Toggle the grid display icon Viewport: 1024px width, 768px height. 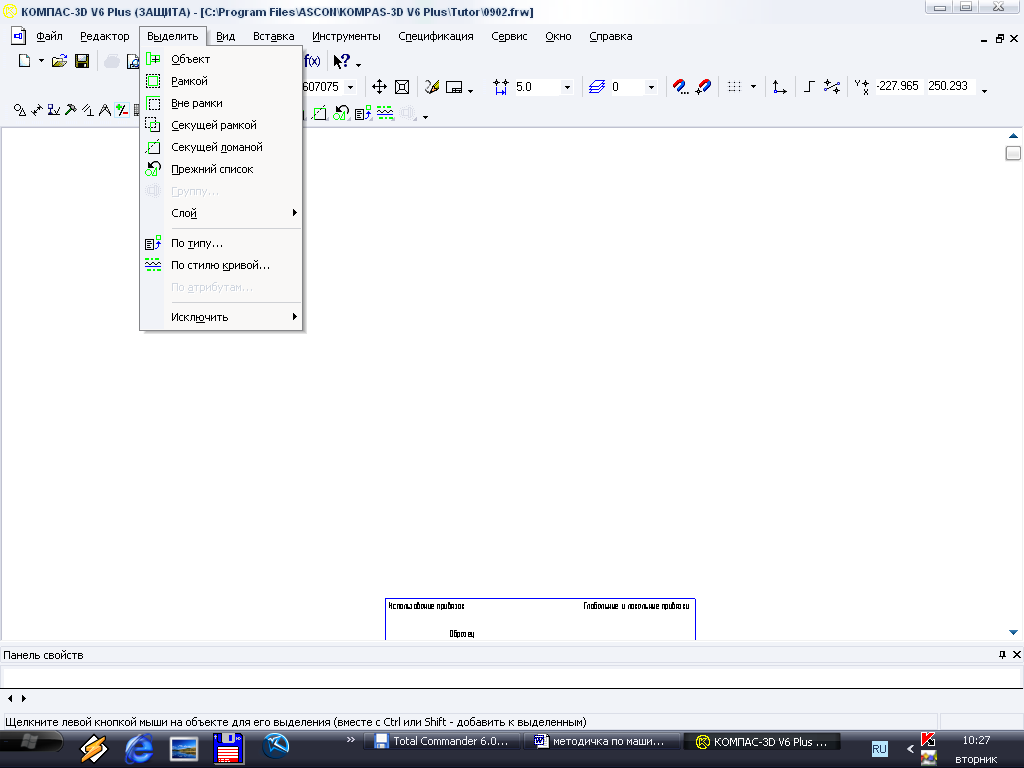click(734, 87)
